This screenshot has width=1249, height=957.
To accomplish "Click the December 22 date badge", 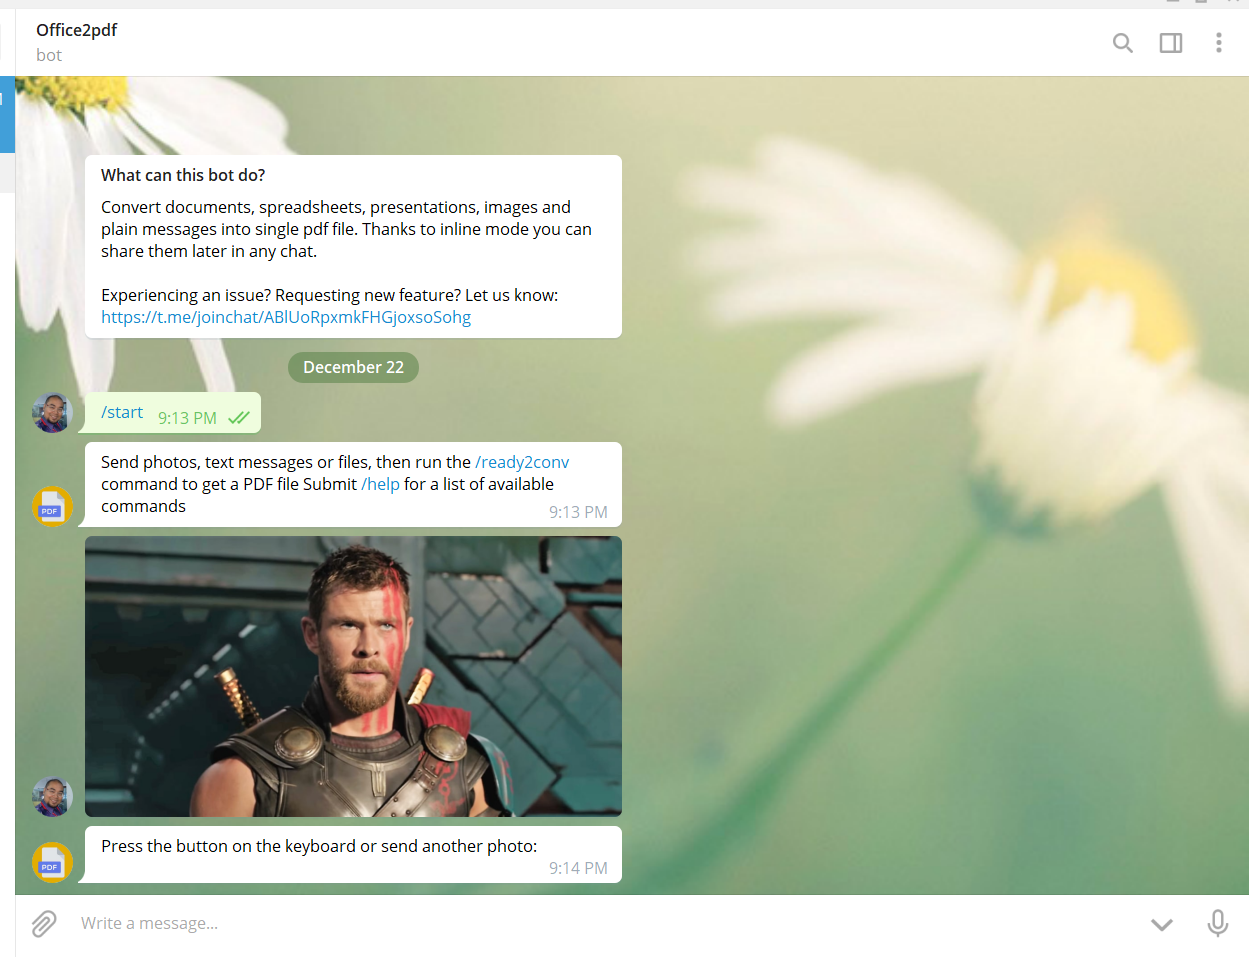I will (353, 367).
